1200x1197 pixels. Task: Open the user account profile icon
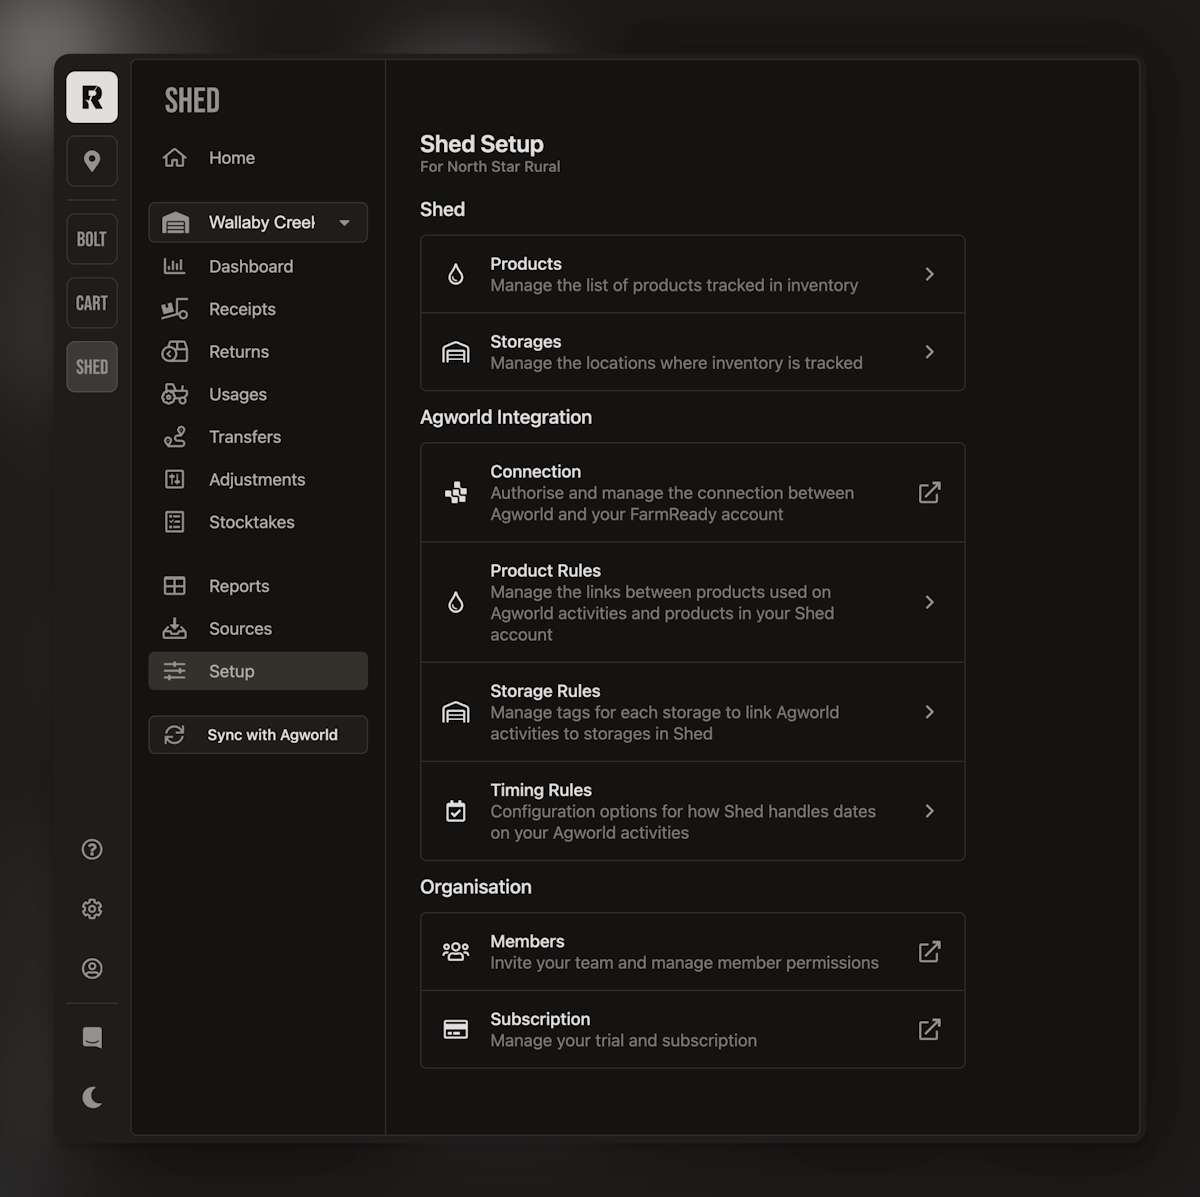[92, 968]
